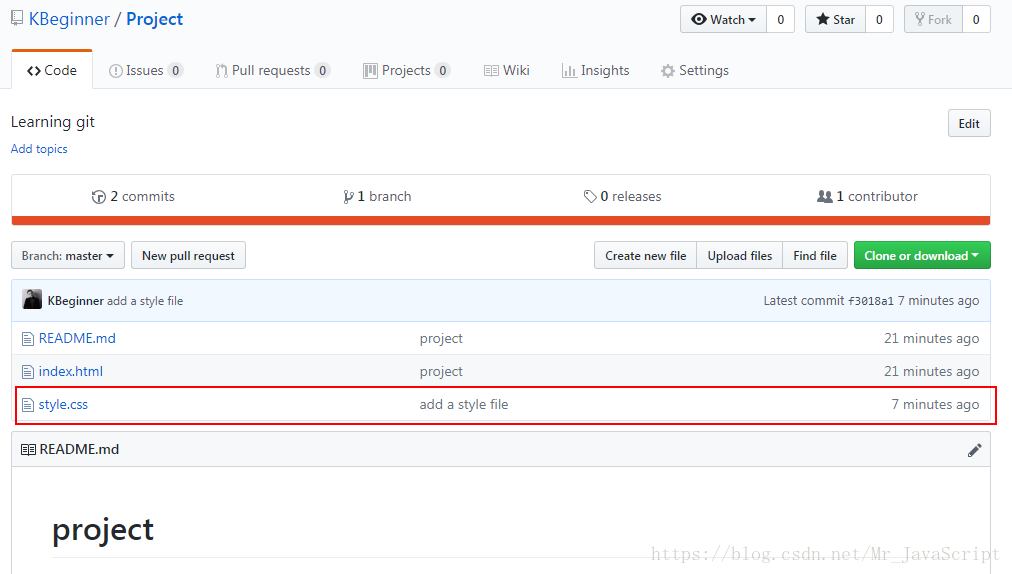Click the tag icon next to 0 releases
The image size is (1012, 574).
click(x=590, y=196)
